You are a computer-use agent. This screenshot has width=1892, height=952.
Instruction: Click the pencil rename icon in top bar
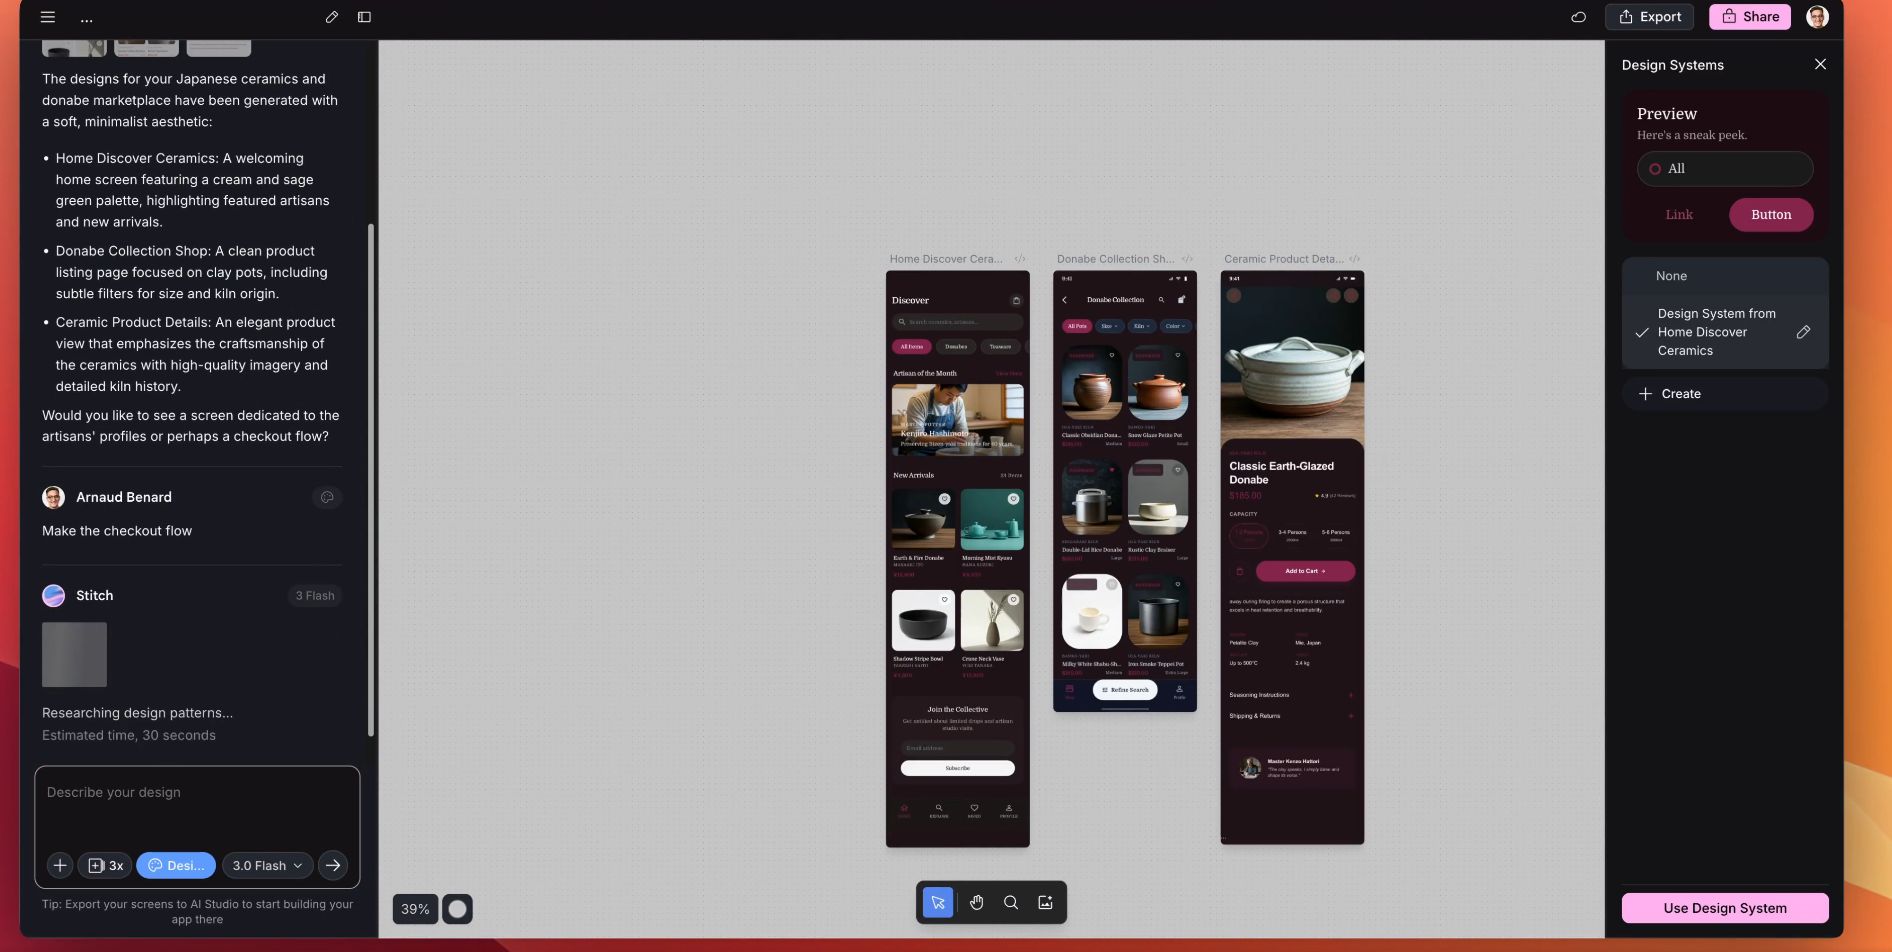click(332, 17)
